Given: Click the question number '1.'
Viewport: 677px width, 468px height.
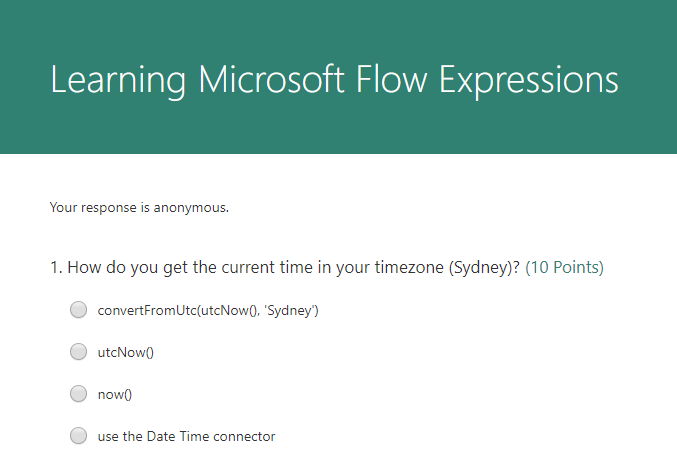Looking at the screenshot, I should click(56, 267).
